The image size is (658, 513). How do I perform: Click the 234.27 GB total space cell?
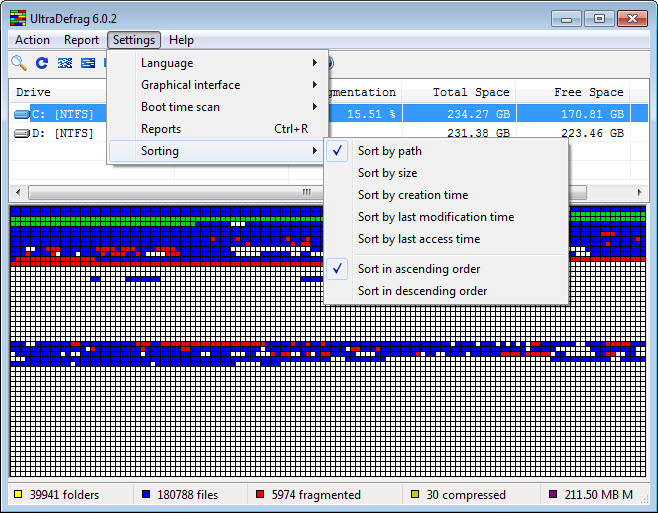[x=478, y=114]
